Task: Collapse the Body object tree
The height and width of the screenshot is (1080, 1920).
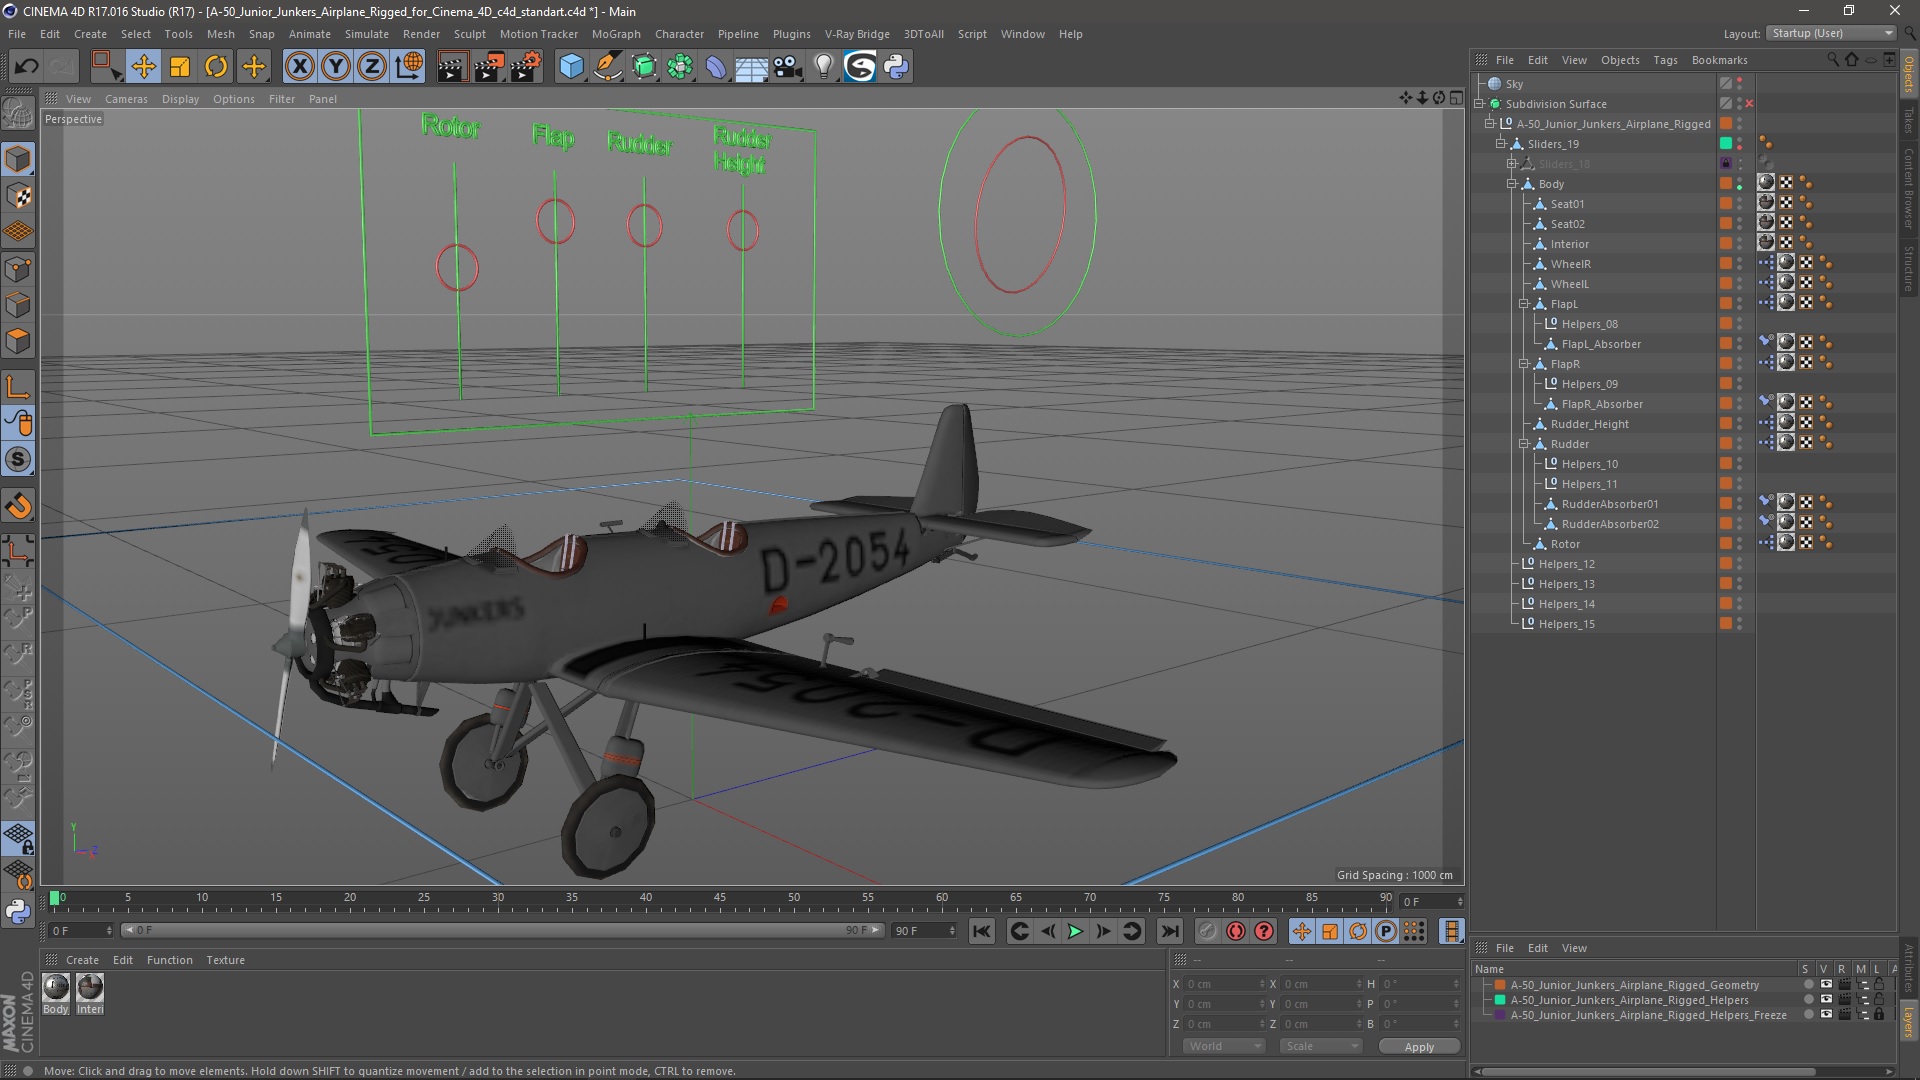Action: 1512,184
